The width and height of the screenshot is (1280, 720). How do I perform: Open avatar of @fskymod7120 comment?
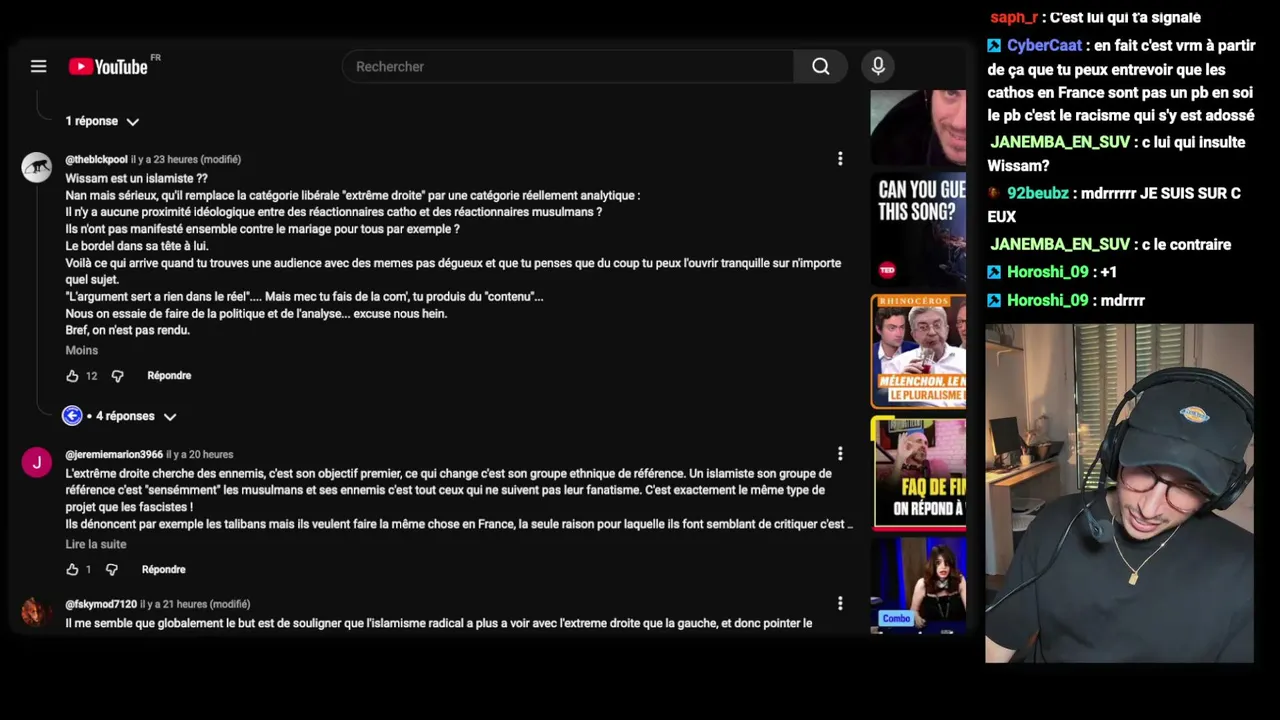(37, 611)
